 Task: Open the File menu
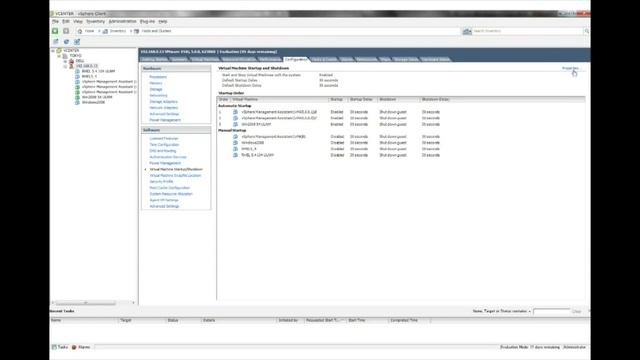click(55, 21)
